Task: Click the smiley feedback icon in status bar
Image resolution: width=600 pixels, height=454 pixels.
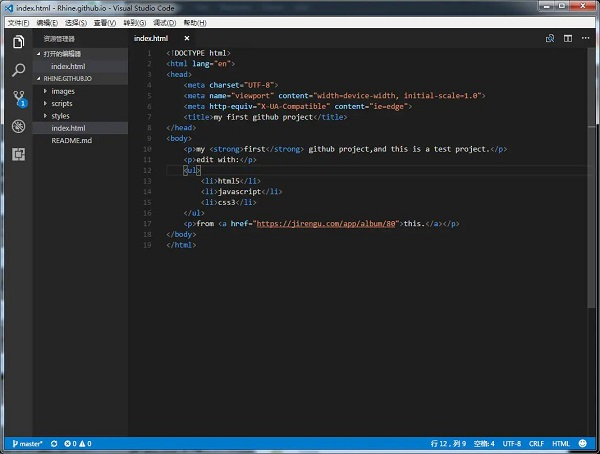Action: coord(583,443)
